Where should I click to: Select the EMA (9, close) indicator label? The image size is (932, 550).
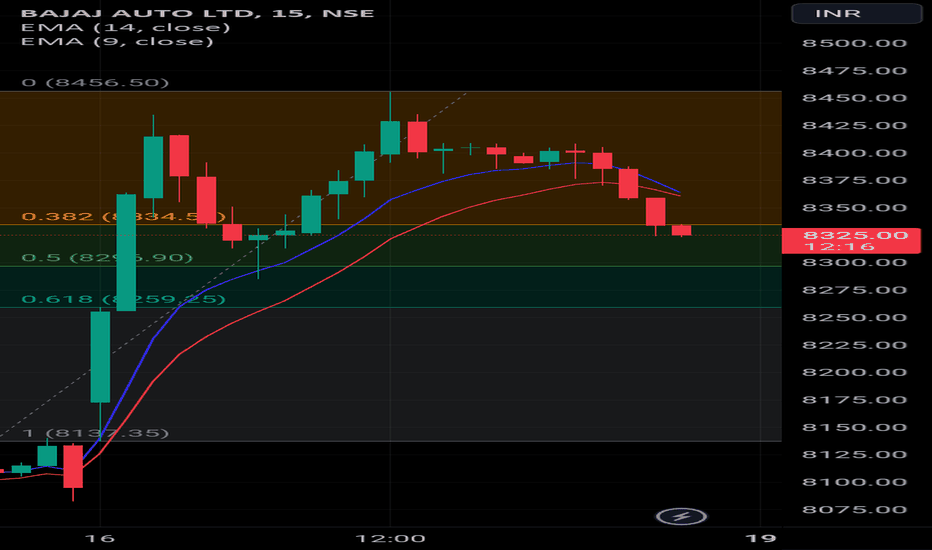pos(117,41)
